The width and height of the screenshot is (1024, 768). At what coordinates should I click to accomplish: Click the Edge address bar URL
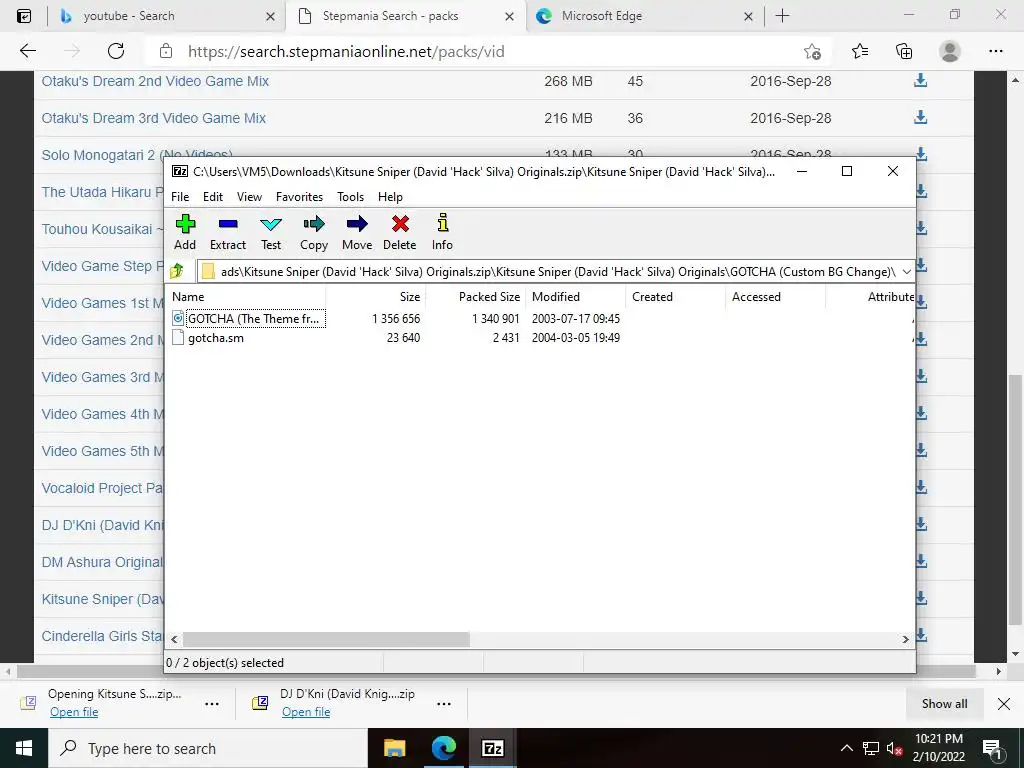[346, 52]
